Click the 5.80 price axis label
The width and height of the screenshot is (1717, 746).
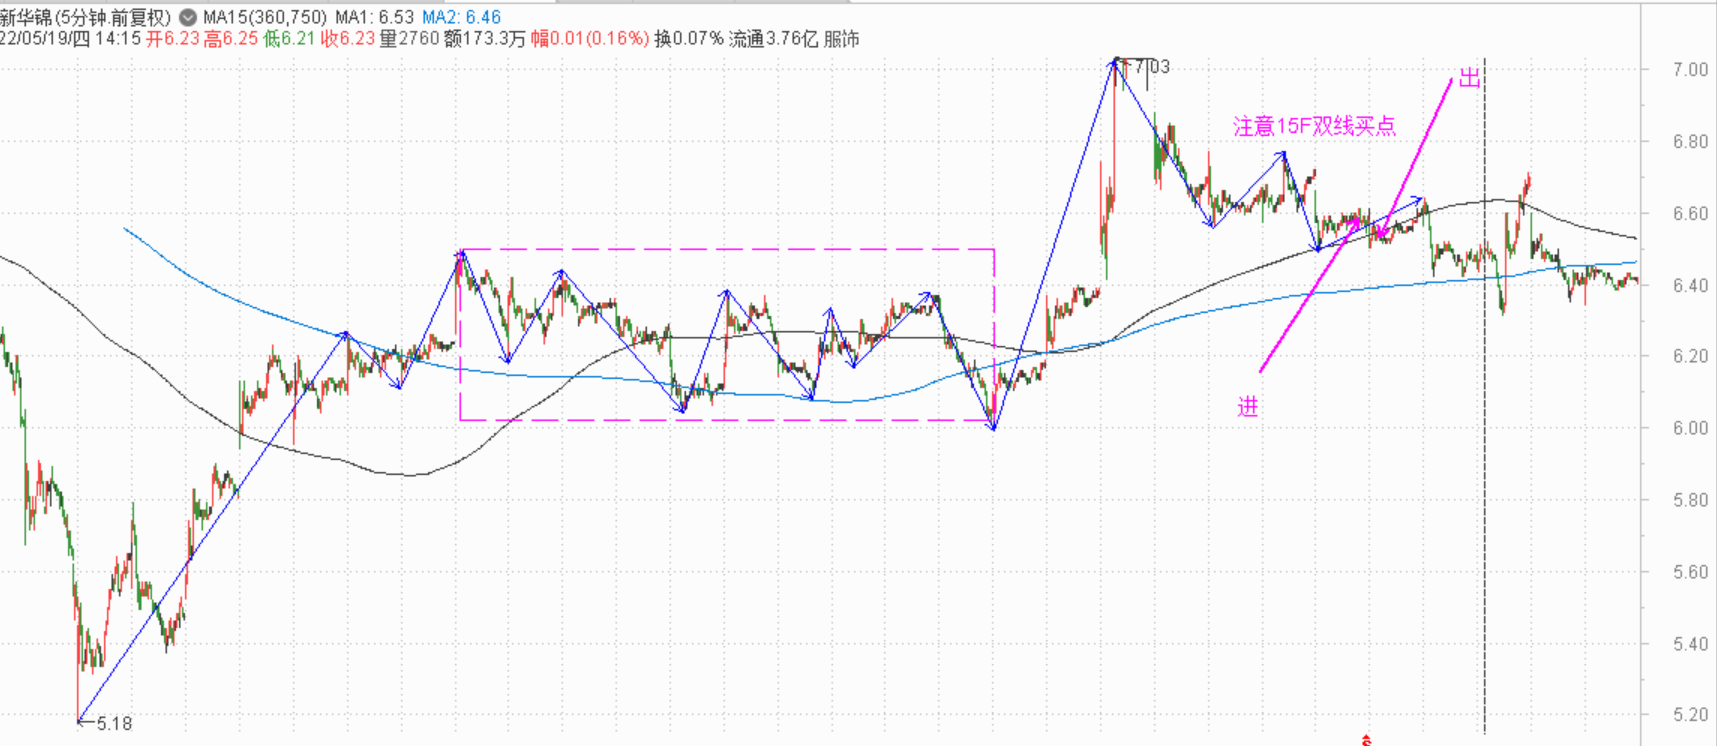tap(1690, 500)
